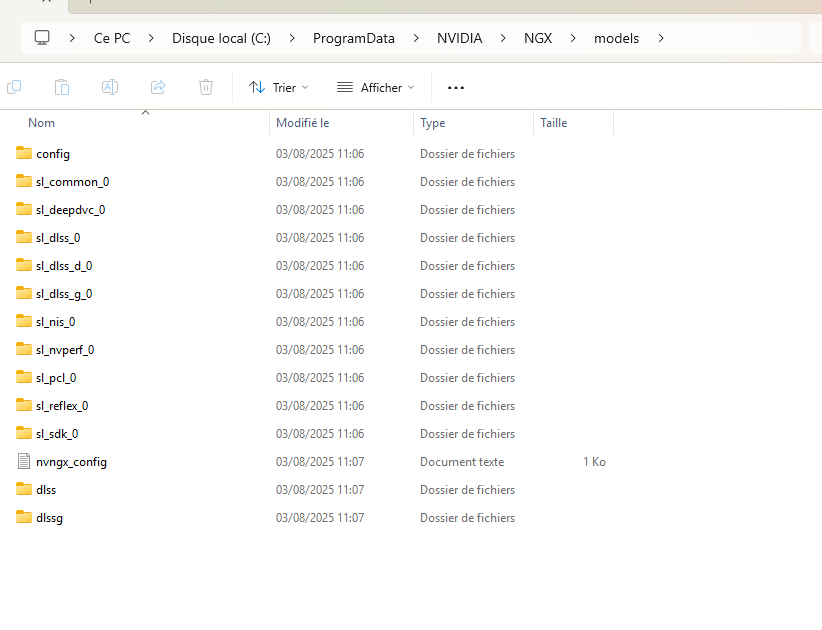Open the Afficher view dropdown
Image resolution: width=822 pixels, height=630 pixels.
pyautogui.click(x=375, y=88)
